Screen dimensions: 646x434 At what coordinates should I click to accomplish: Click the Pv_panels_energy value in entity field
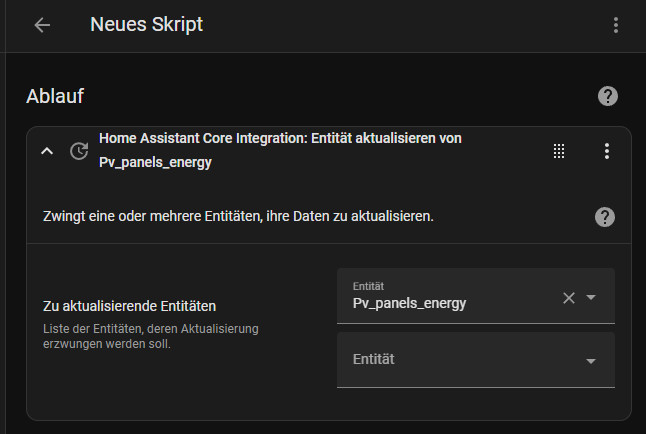pos(410,303)
